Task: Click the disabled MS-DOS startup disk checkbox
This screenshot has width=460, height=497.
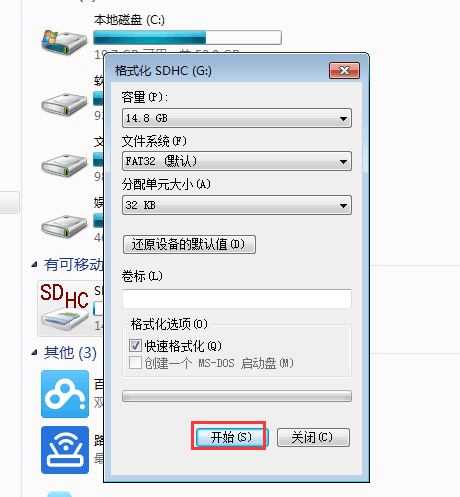Action: coord(135,363)
